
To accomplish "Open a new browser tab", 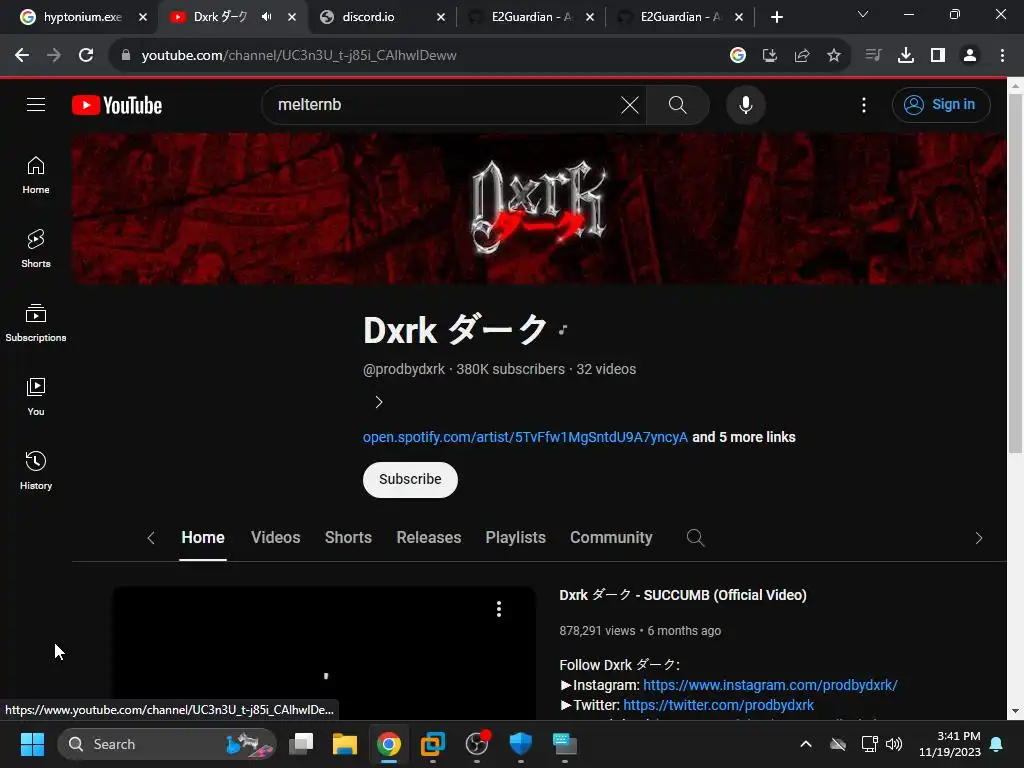I will click(776, 17).
